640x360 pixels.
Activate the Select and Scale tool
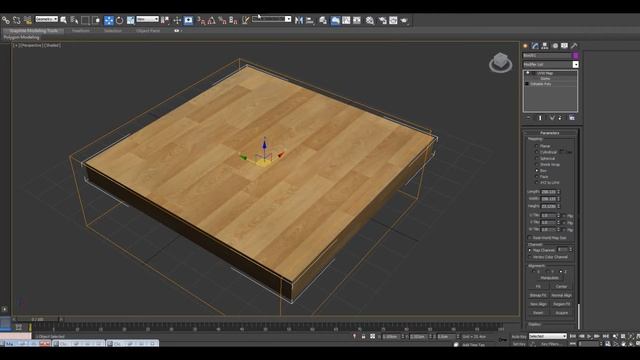click(x=131, y=20)
